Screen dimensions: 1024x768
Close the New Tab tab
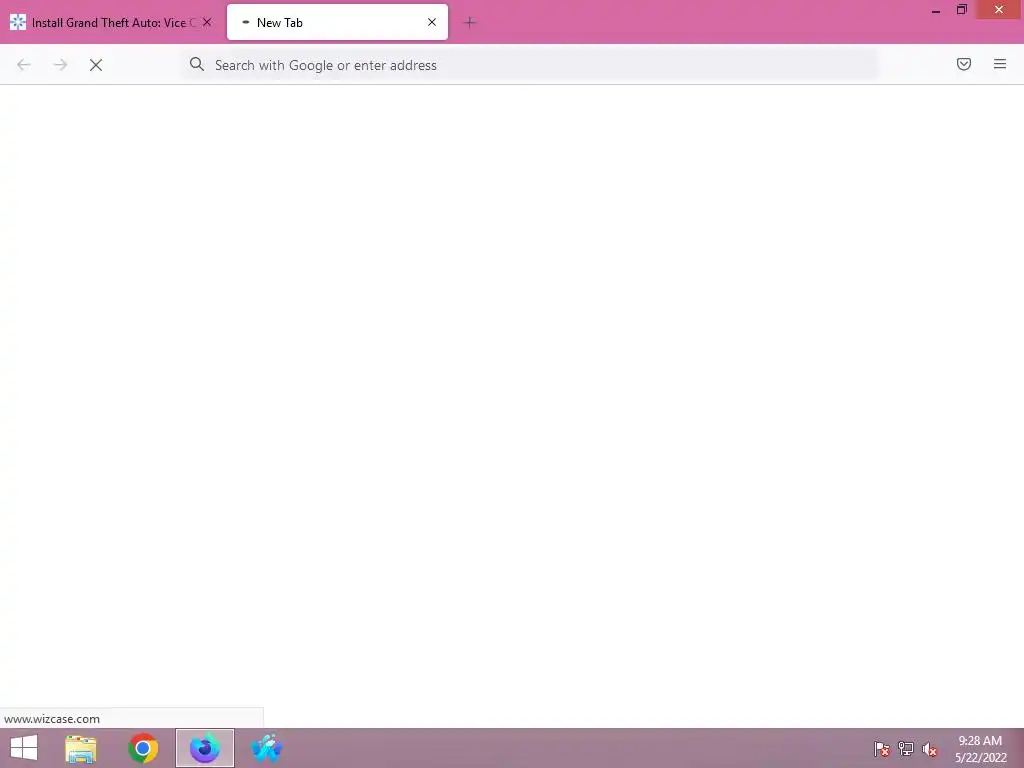coord(432,22)
